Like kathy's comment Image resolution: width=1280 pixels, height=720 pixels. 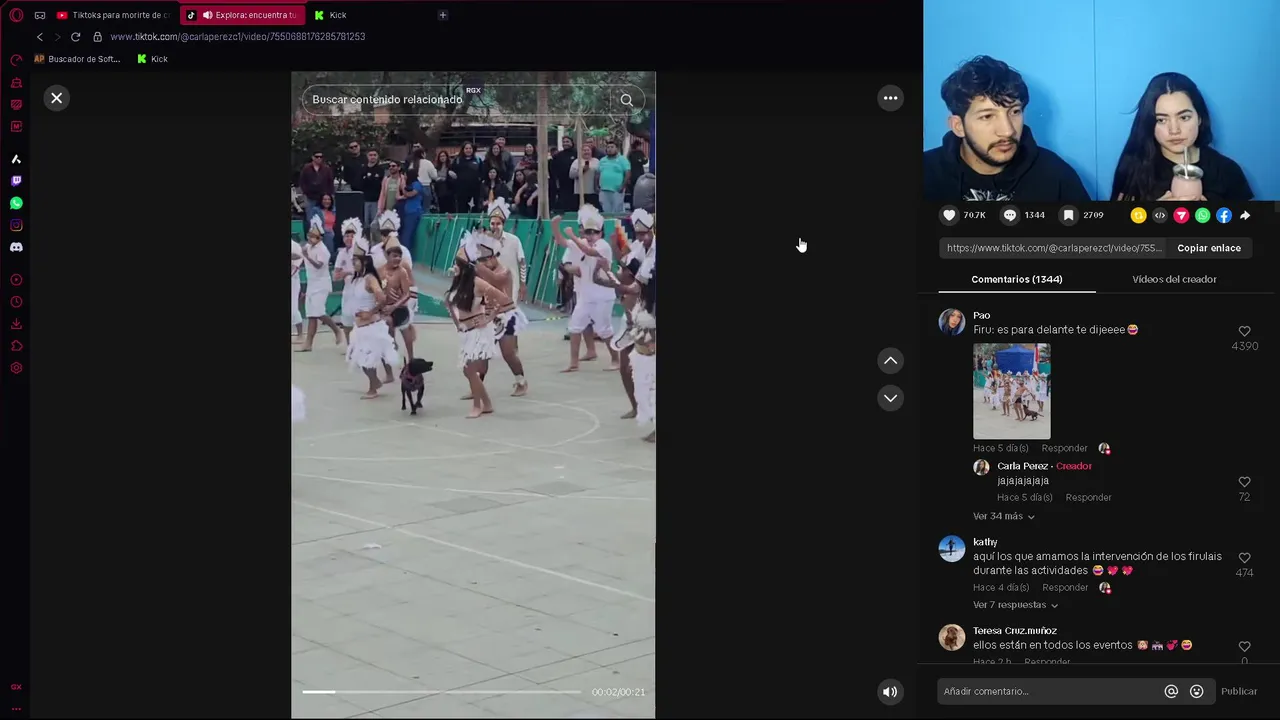coord(1244,558)
